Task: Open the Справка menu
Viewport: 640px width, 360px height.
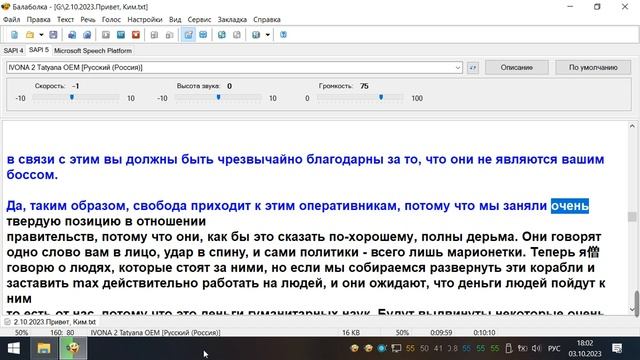Action: point(267,20)
